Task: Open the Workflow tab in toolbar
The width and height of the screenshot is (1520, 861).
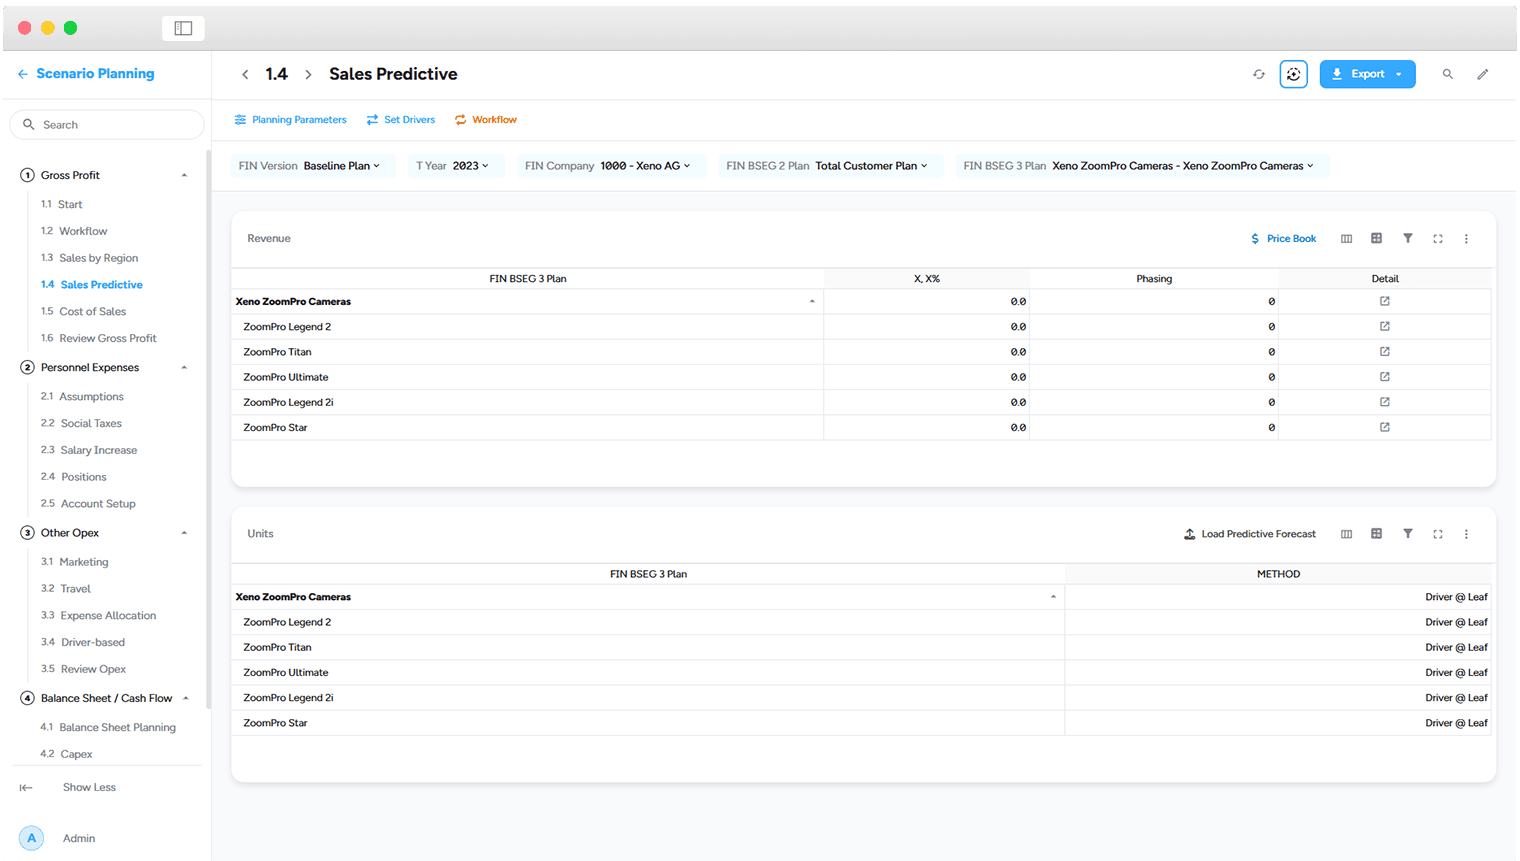Action: 486,120
